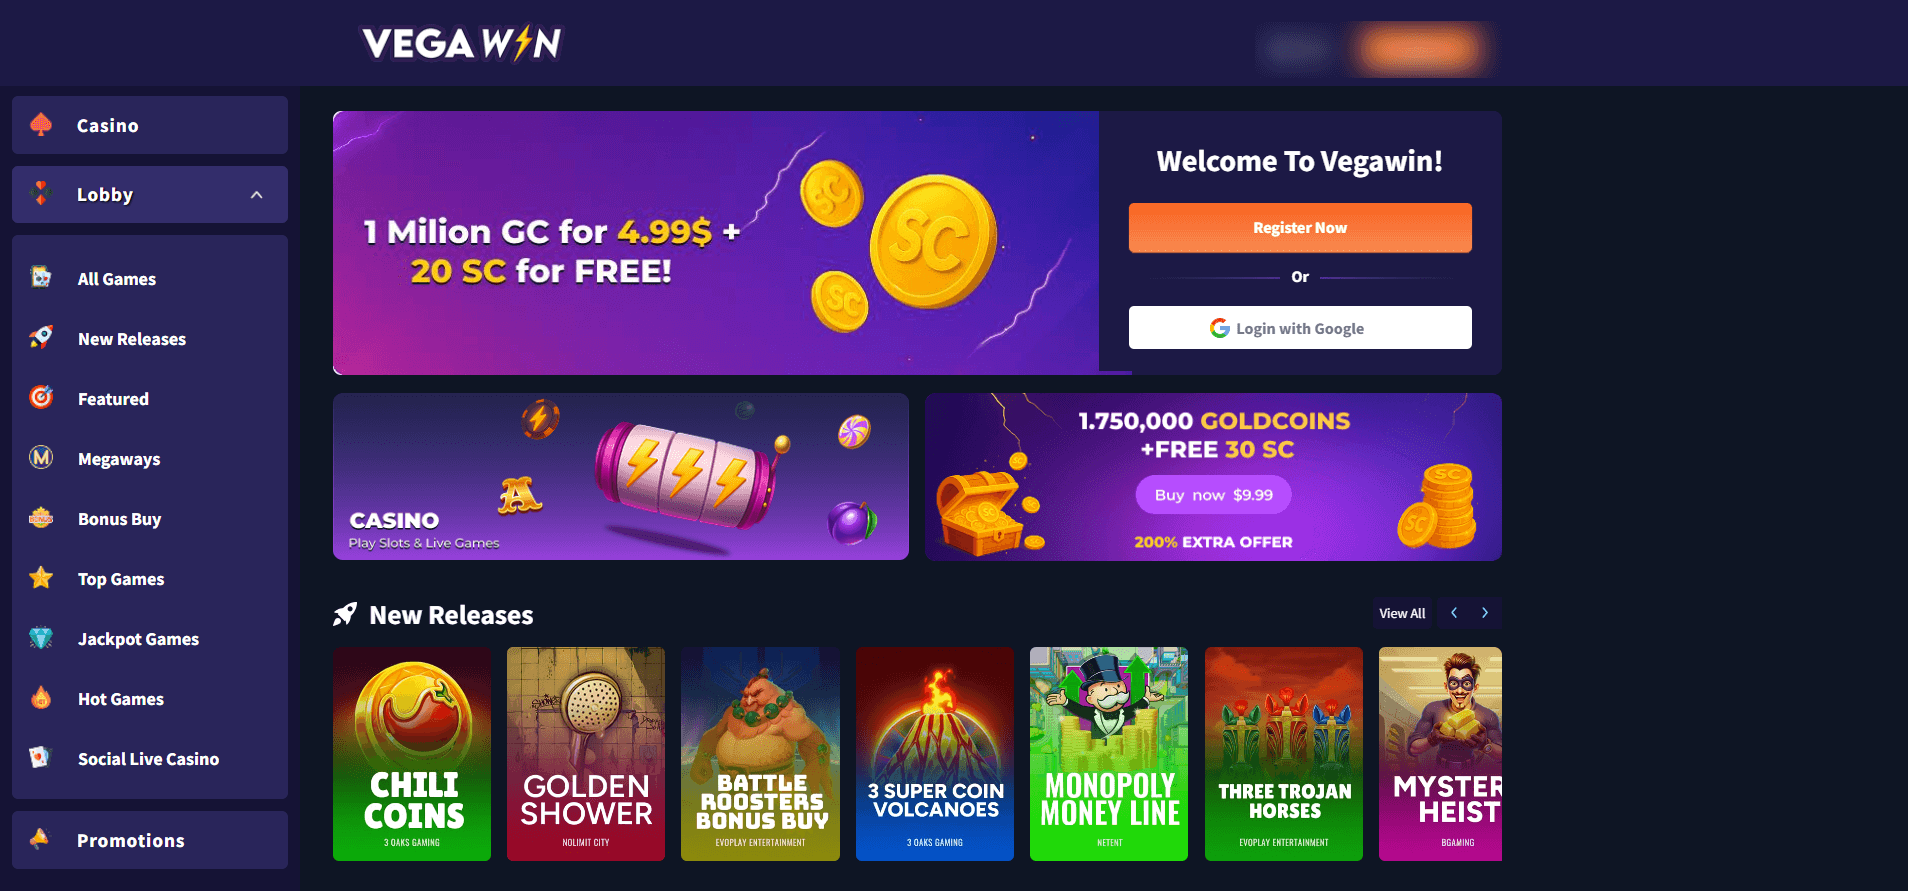The image size is (1908, 891).
Task: Open the Social Live Casino menu entry
Action: tap(150, 759)
